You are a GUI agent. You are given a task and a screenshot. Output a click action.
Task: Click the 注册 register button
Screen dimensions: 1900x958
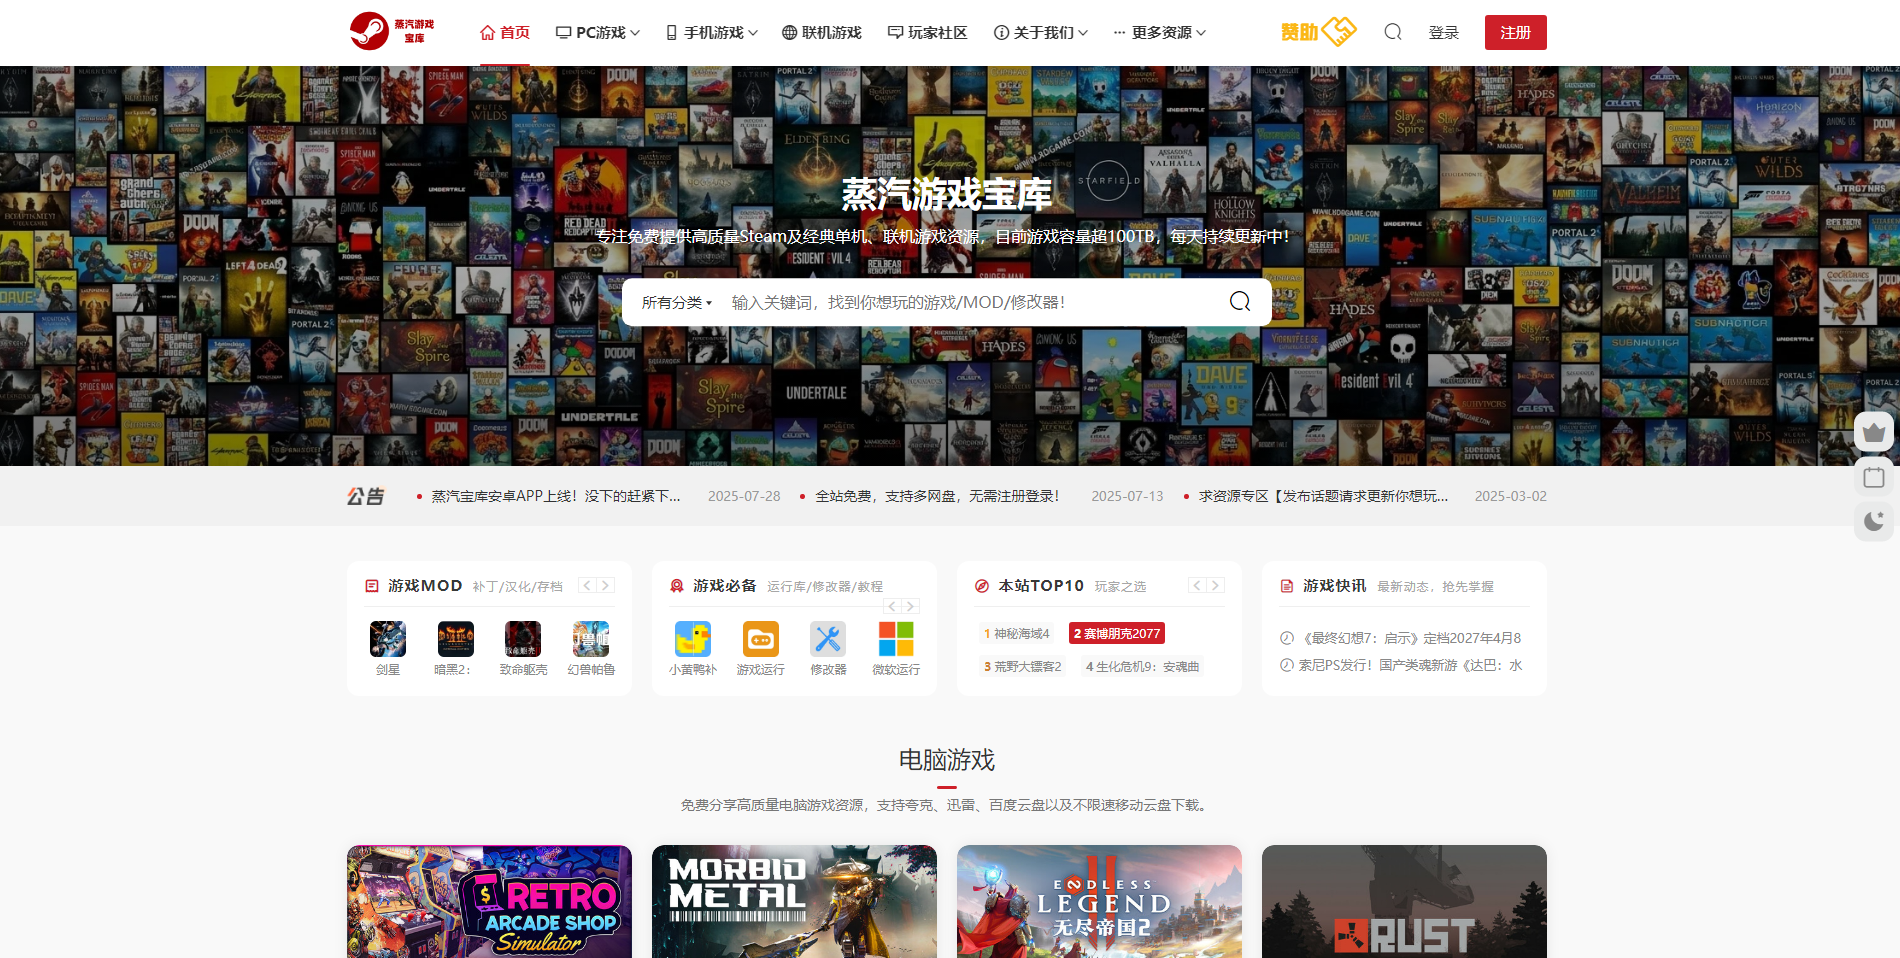(1516, 32)
